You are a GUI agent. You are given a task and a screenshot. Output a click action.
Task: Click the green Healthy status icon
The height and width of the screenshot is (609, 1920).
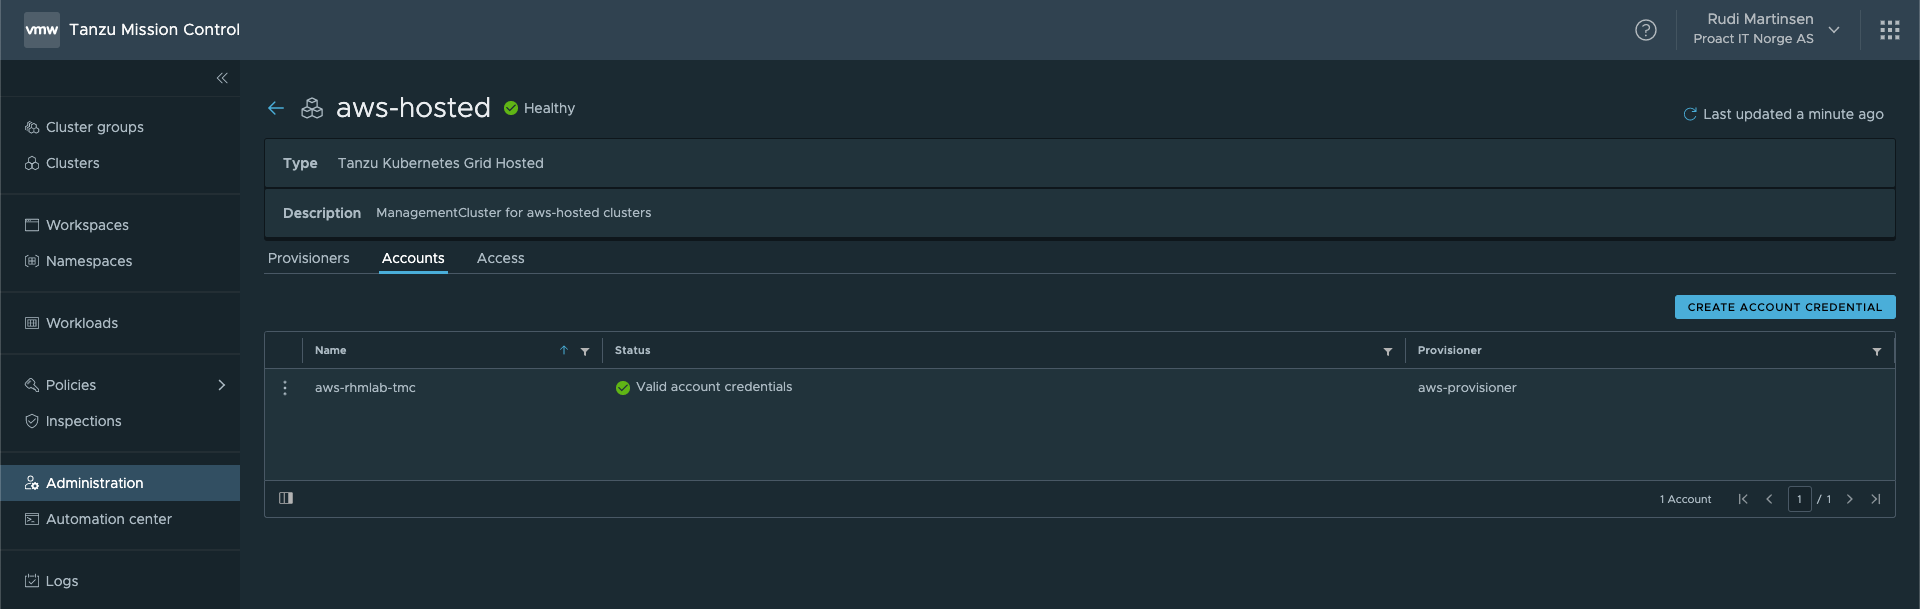click(x=511, y=108)
